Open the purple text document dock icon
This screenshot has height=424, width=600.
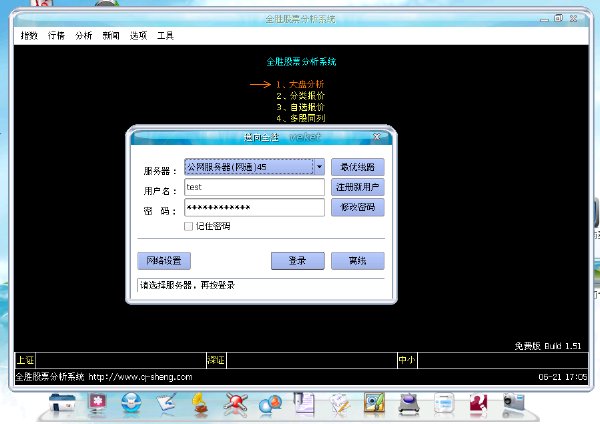tap(304, 403)
